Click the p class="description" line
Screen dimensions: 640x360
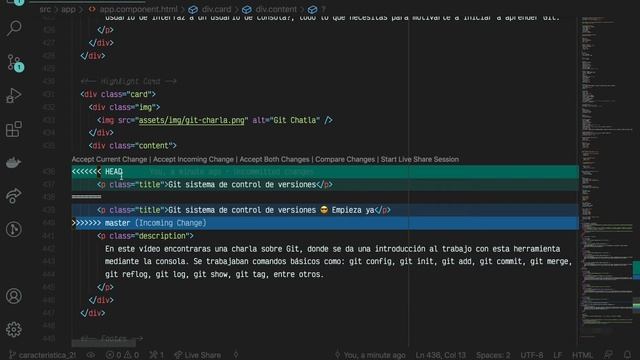[x=145, y=236]
